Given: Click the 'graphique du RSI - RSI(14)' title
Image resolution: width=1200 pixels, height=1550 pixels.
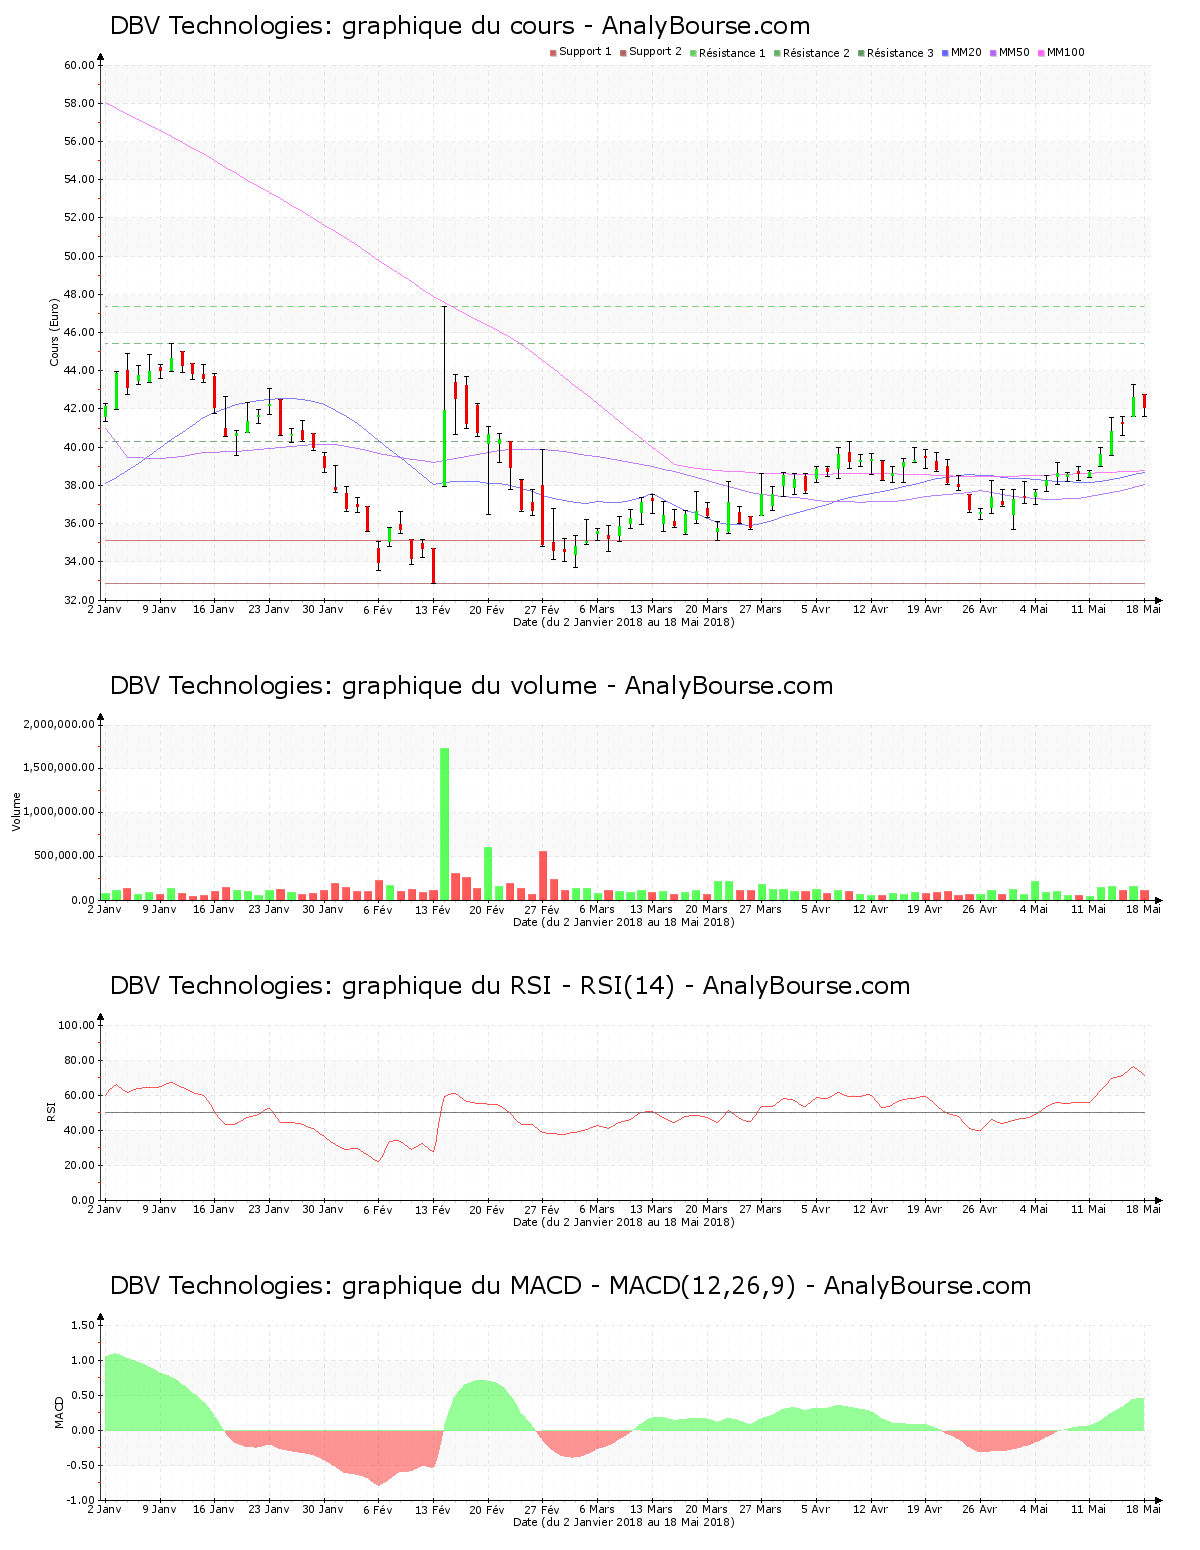Looking at the screenshot, I should tap(508, 986).
